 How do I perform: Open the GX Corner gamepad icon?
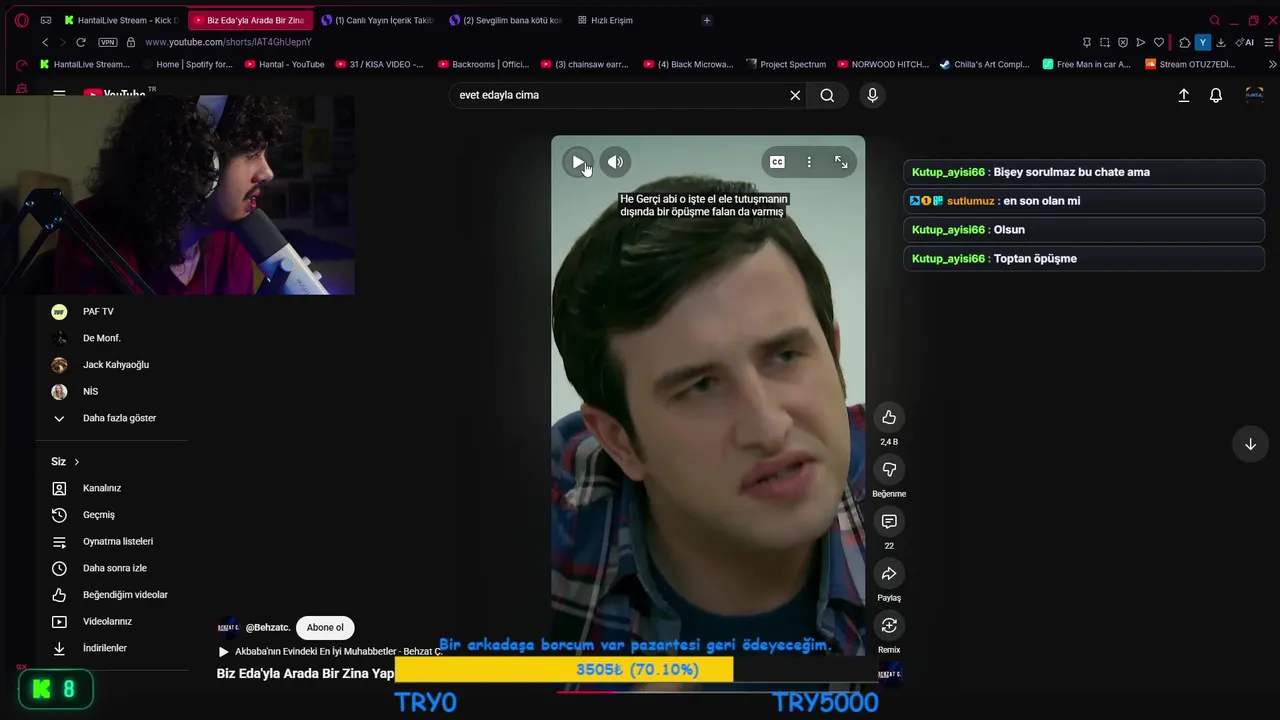46,20
